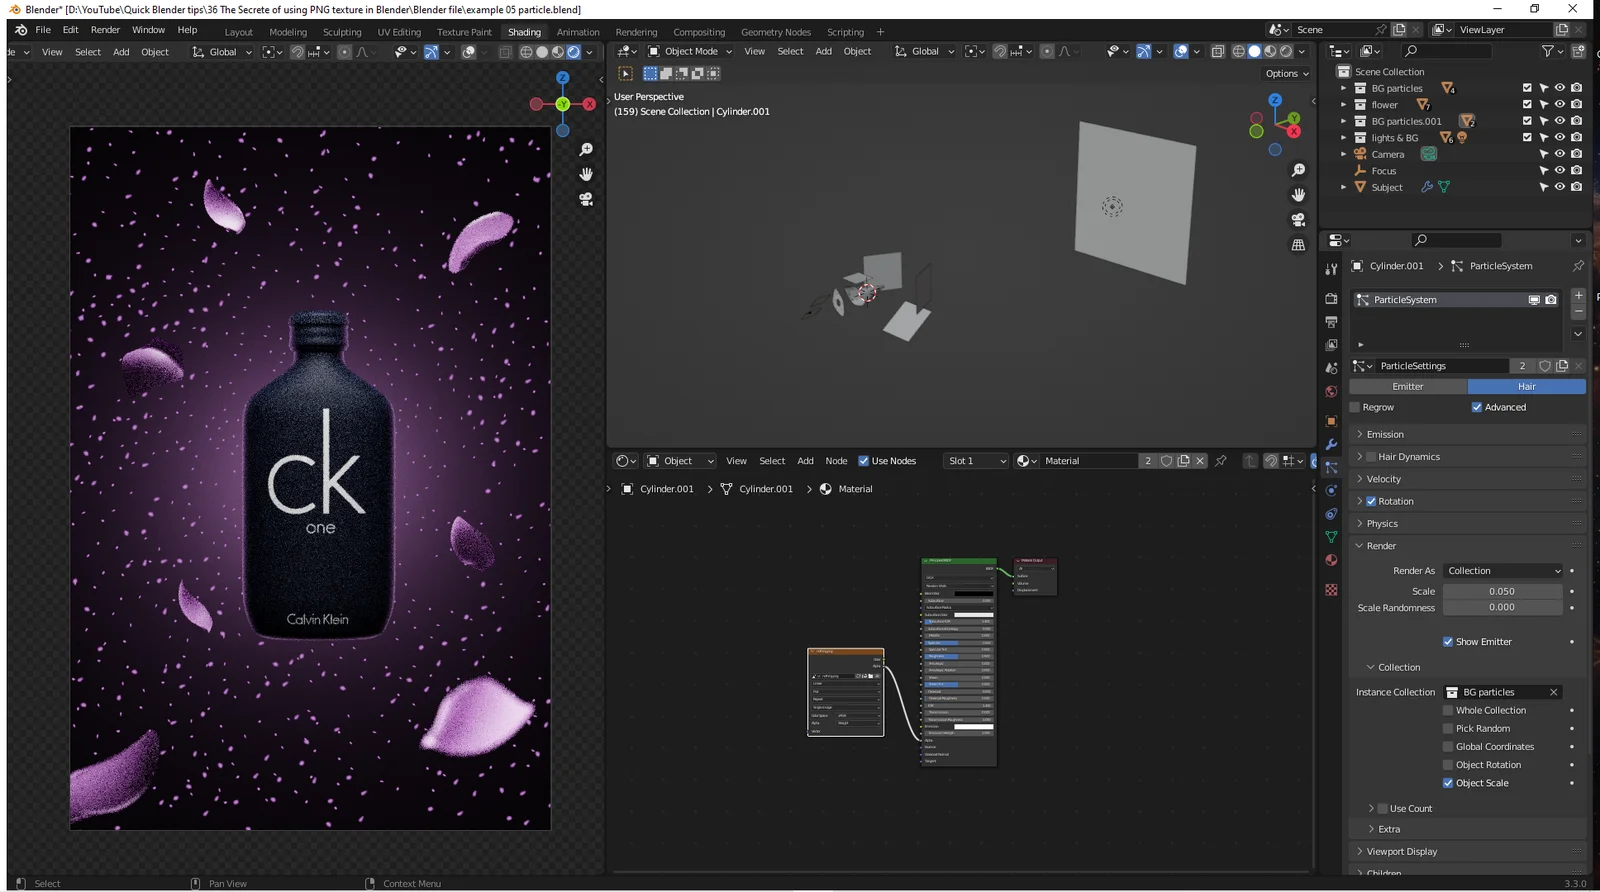Disable the Advanced checkbox
Screen dimensions: 1600x892
[1477, 407]
